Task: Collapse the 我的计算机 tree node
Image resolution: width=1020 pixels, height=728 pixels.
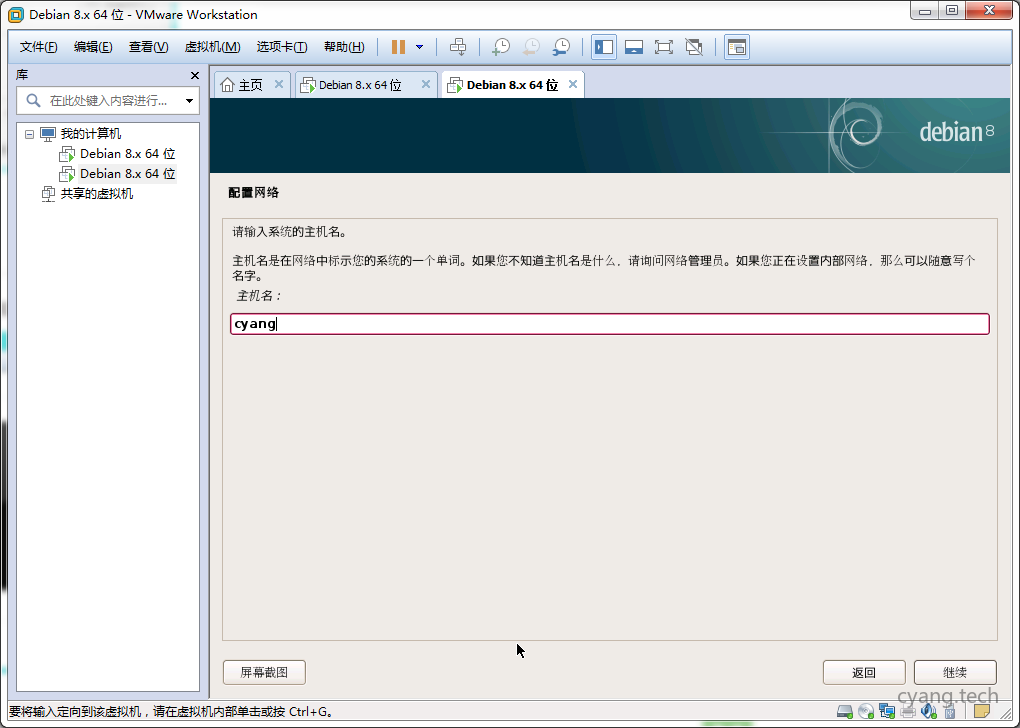Action: pyautogui.click(x=29, y=133)
